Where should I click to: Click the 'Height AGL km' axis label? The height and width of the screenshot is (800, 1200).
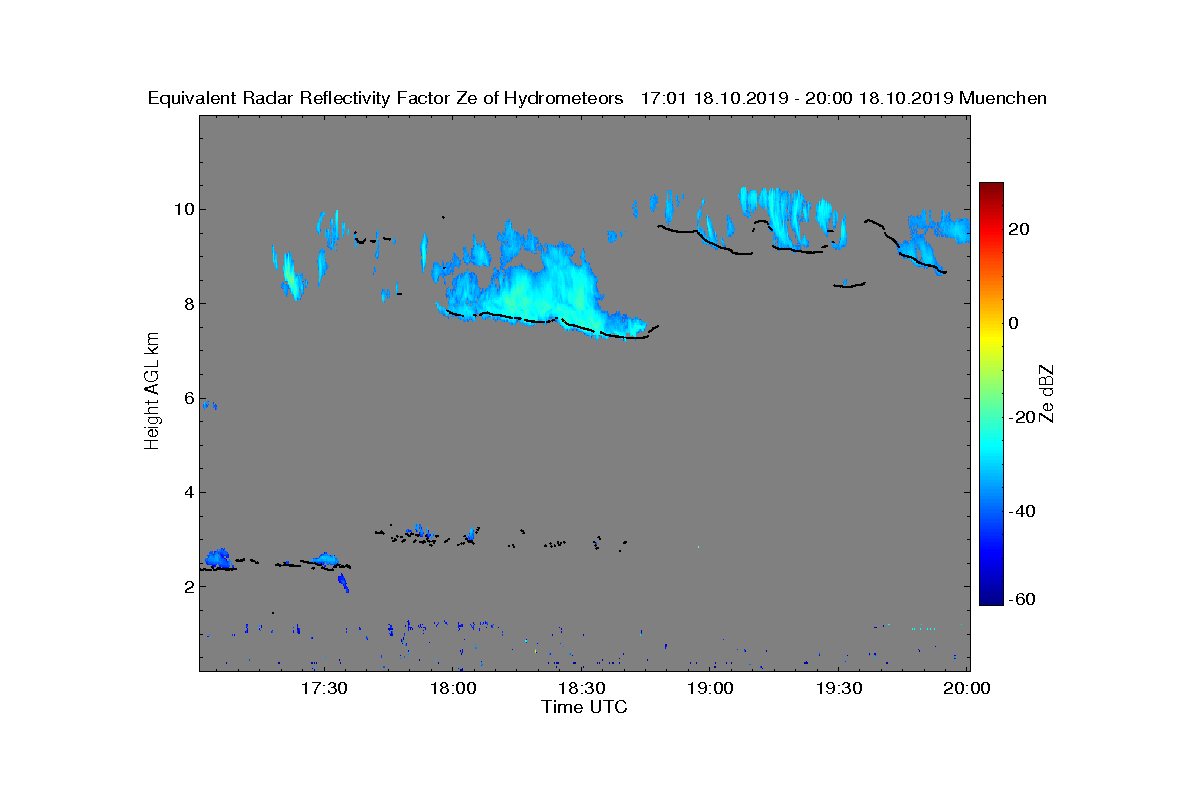(x=153, y=392)
